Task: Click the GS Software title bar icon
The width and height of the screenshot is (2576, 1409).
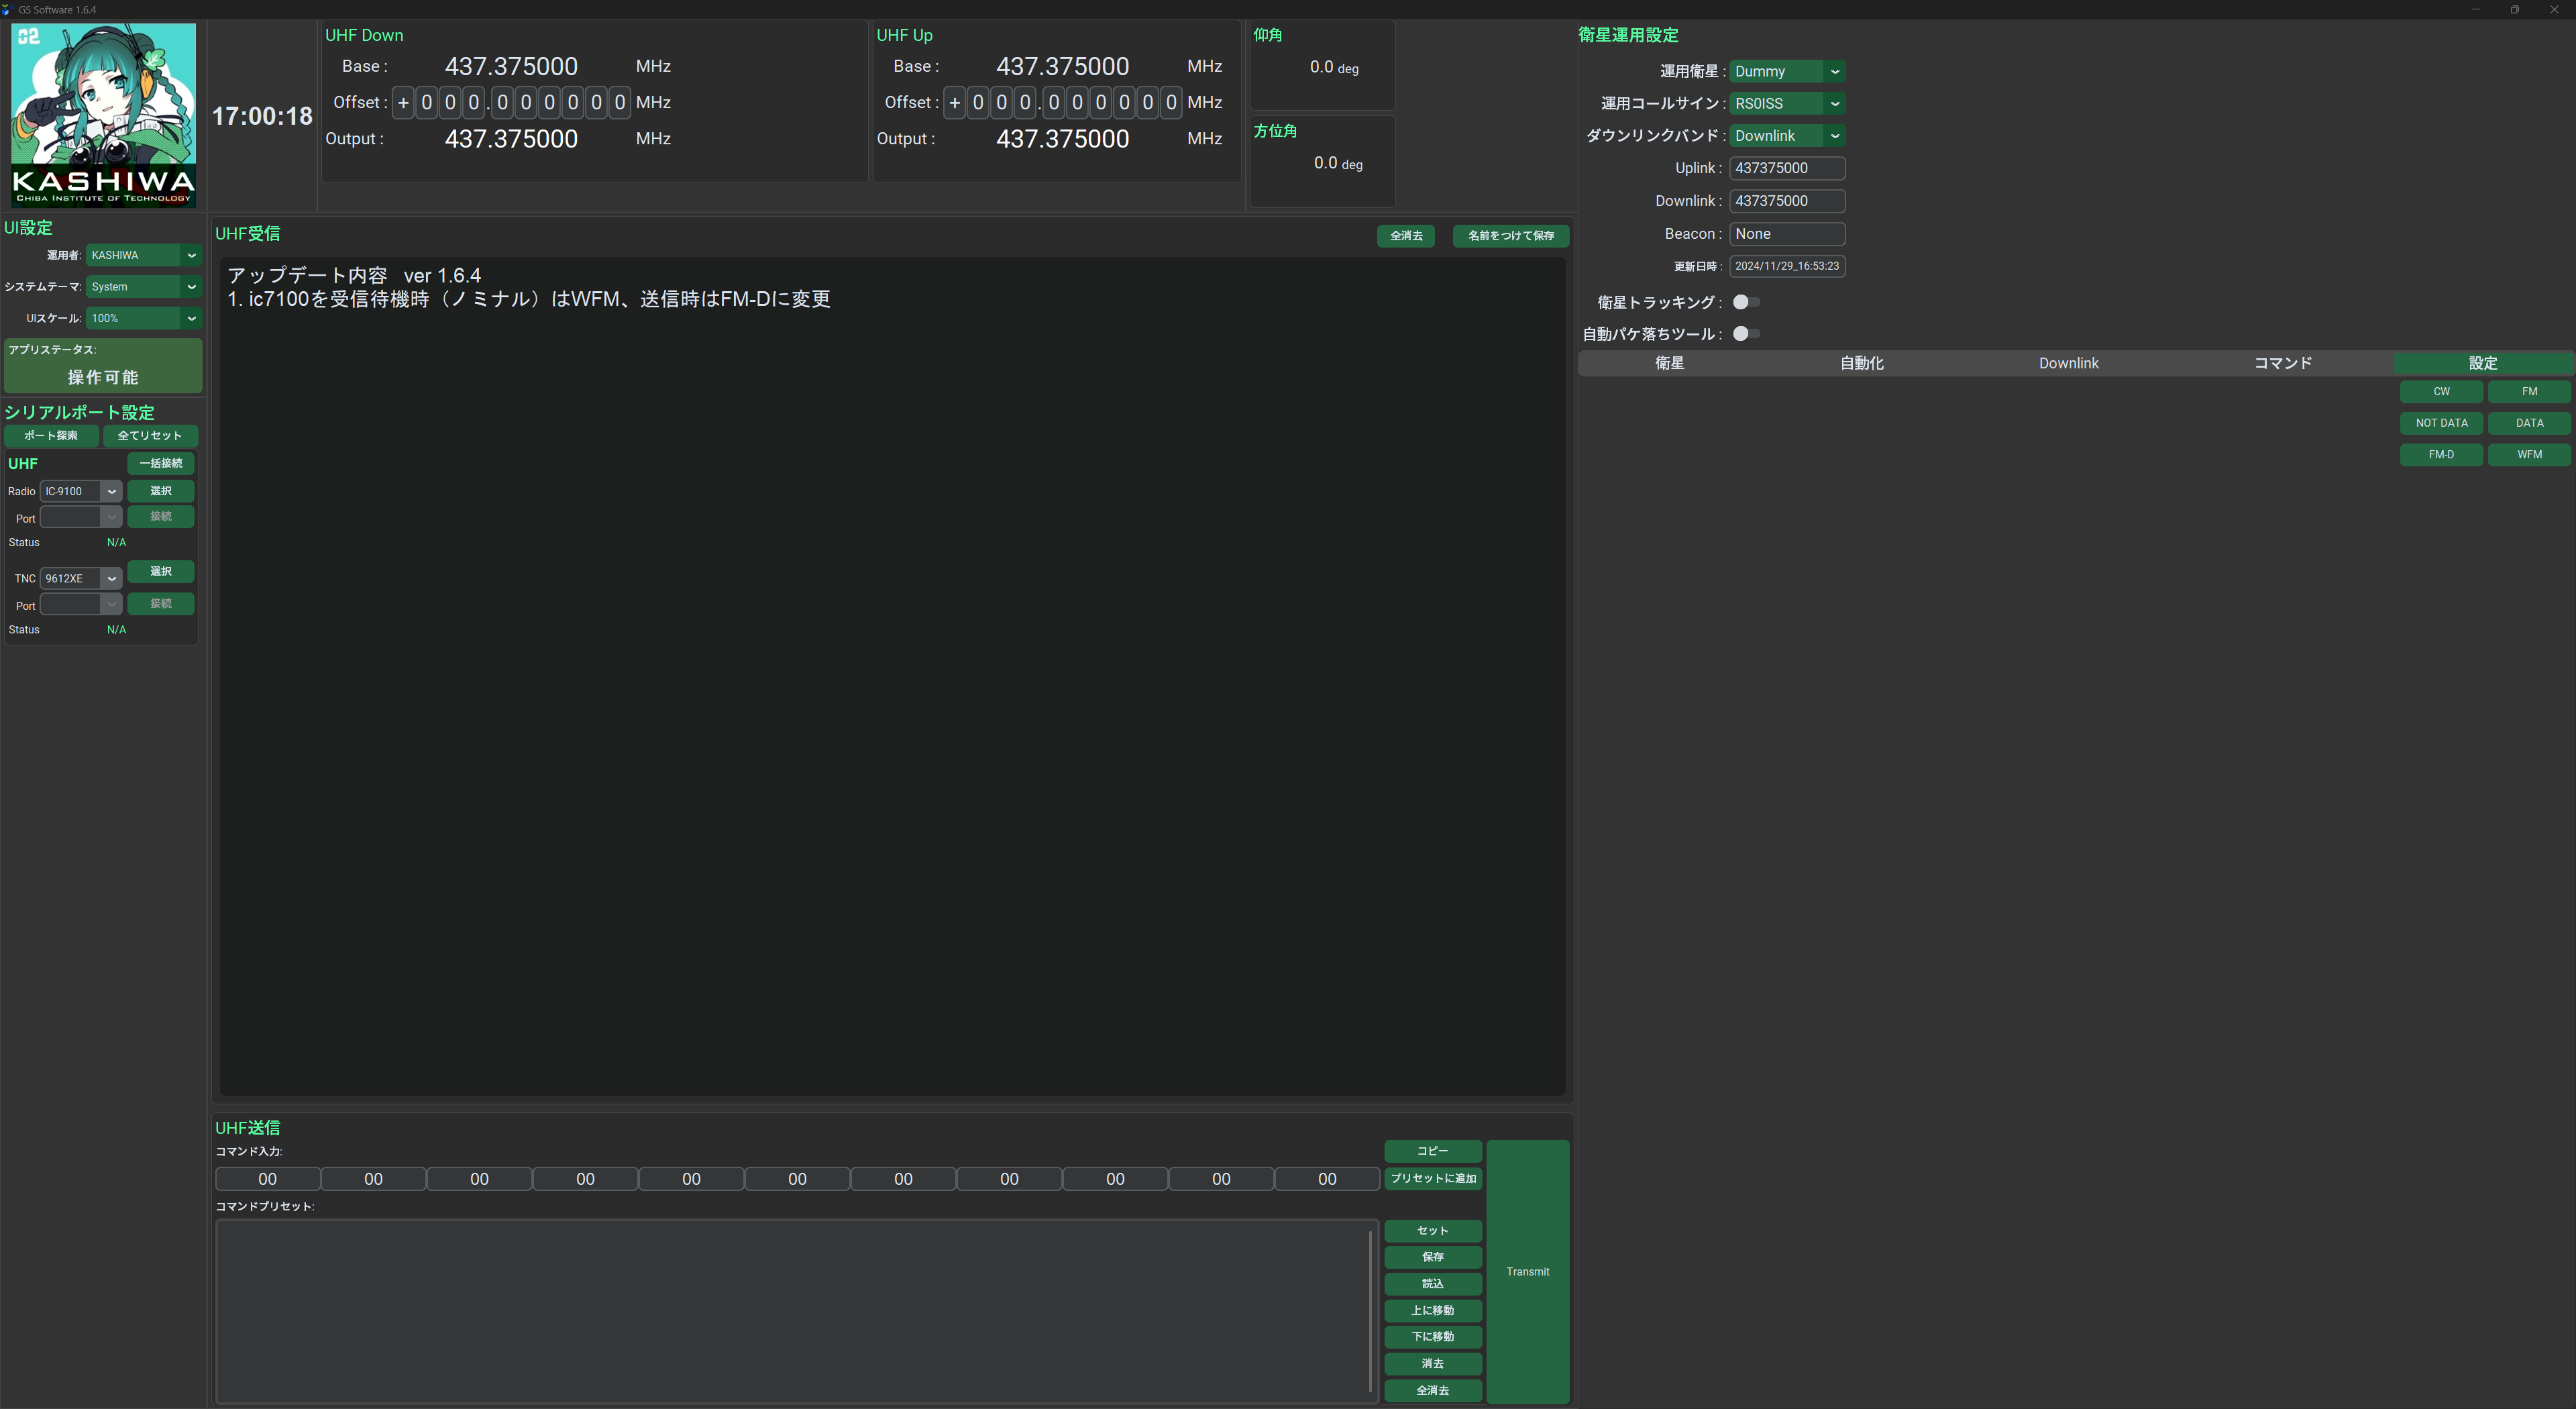Action: point(7,9)
